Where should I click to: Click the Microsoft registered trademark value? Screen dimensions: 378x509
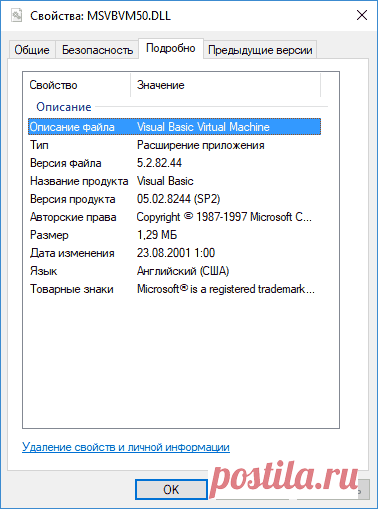226,289
